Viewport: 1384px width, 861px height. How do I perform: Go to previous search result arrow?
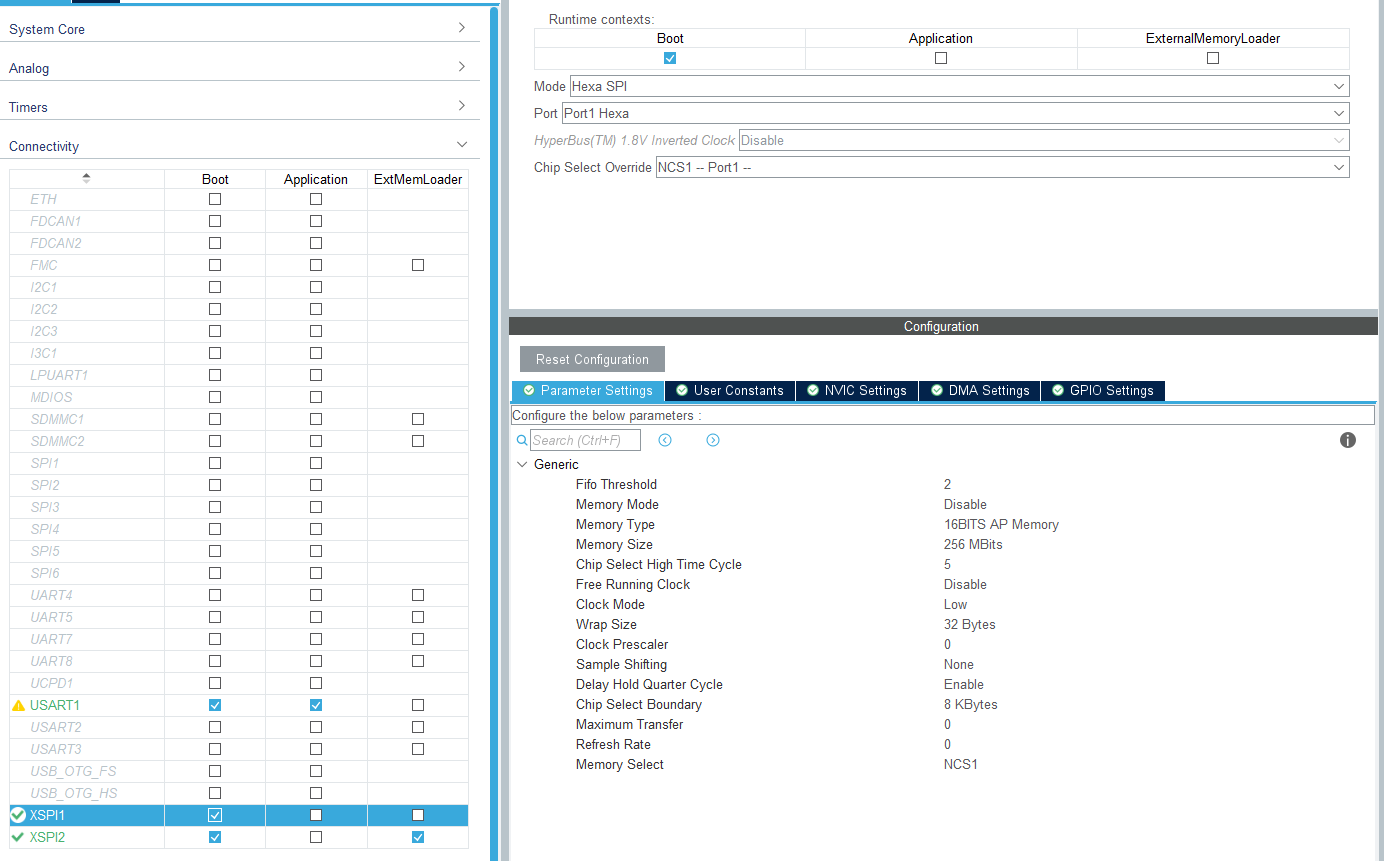click(x=665, y=440)
